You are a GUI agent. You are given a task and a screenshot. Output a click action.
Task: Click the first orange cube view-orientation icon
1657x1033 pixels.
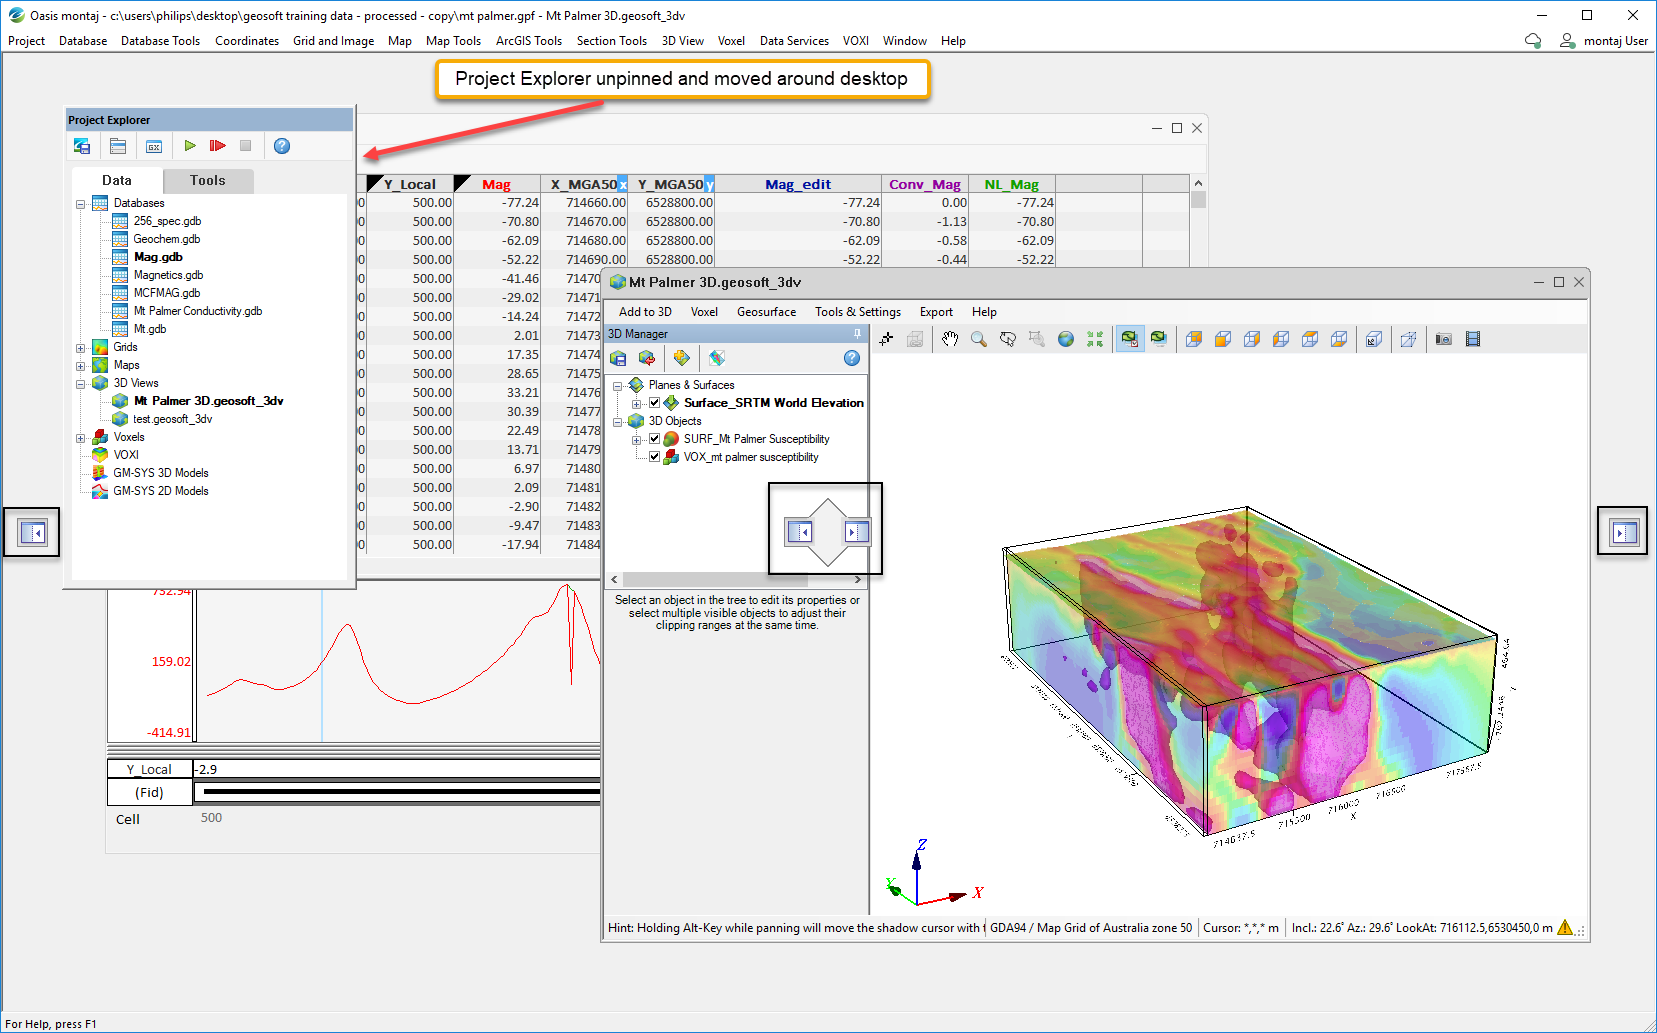(x=1194, y=339)
